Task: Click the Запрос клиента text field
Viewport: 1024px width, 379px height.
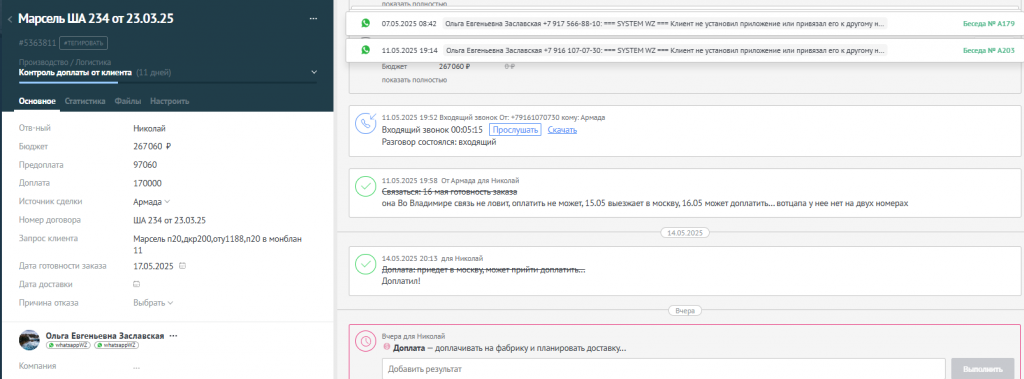Action: (x=217, y=244)
